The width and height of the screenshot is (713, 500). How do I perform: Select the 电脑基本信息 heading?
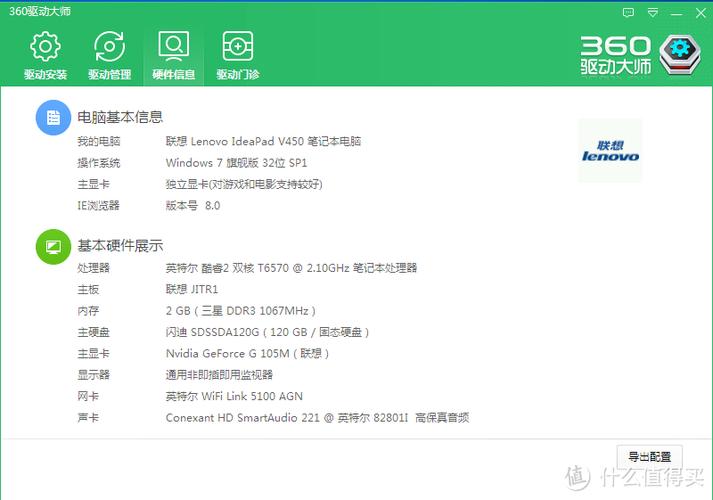tap(120, 117)
